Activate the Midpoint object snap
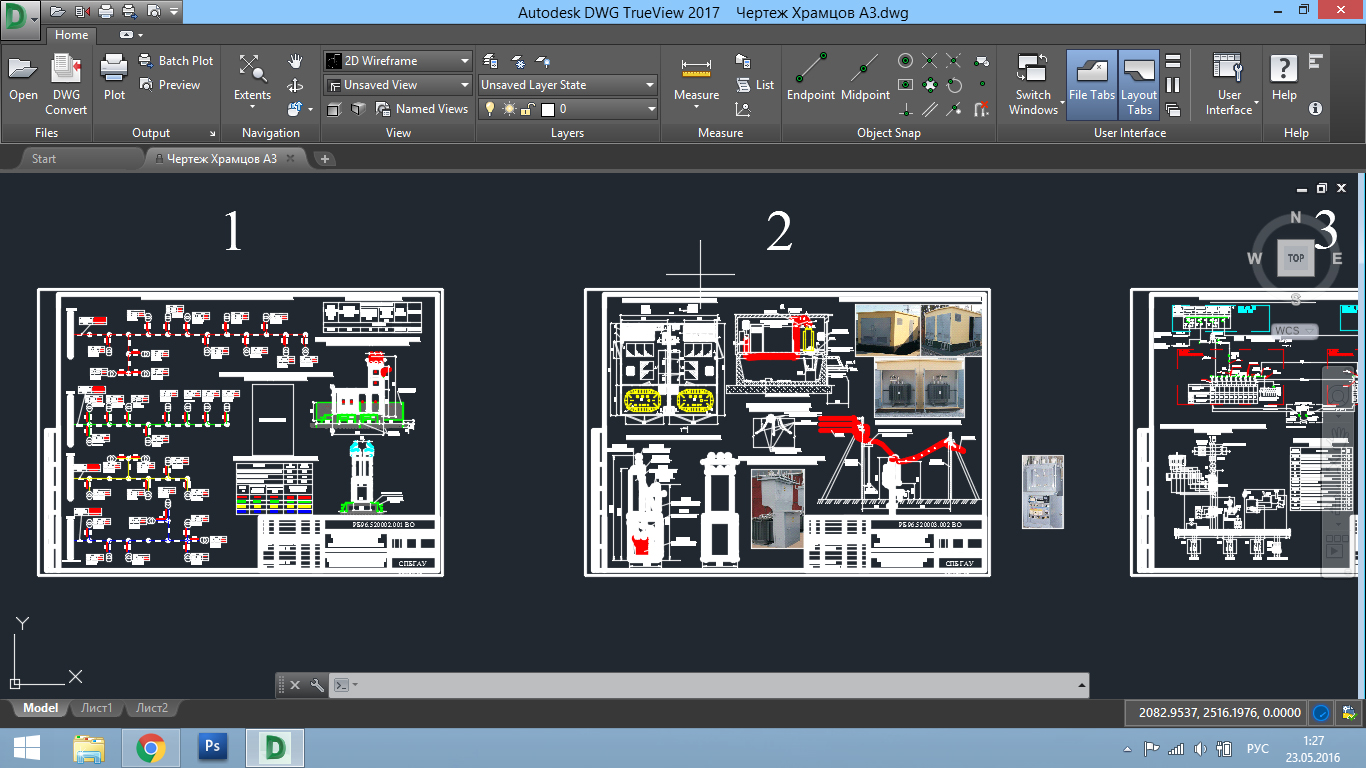This screenshot has width=1366, height=768. (x=865, y=78)
